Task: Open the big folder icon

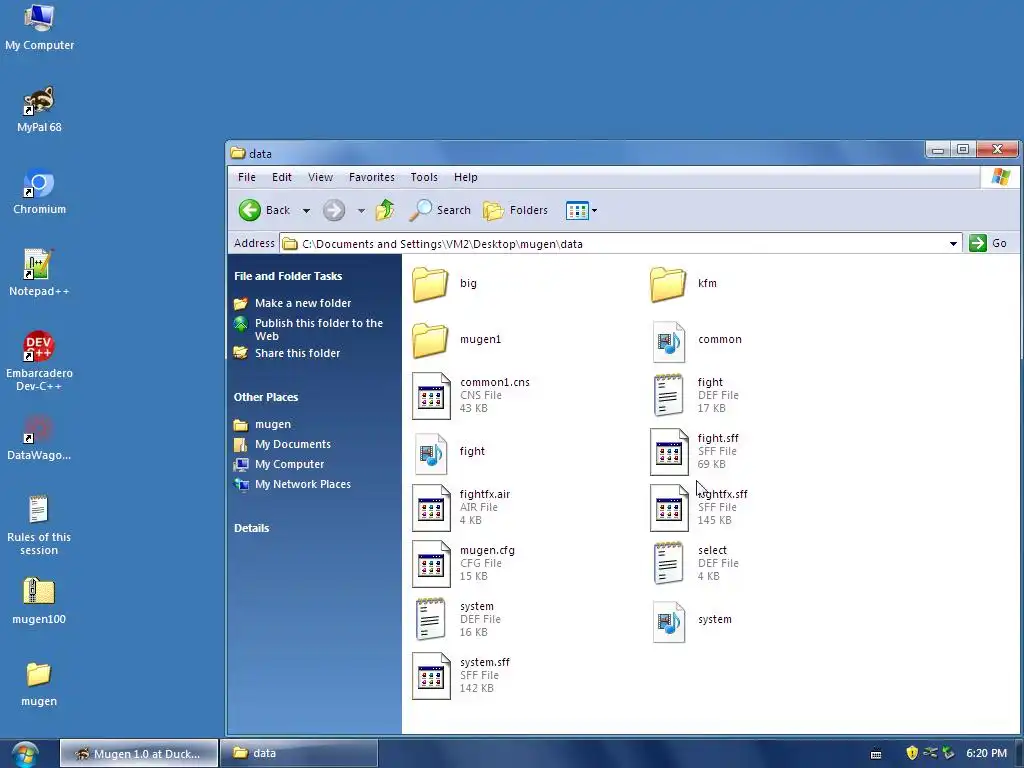Action: (x=430, y=284)
